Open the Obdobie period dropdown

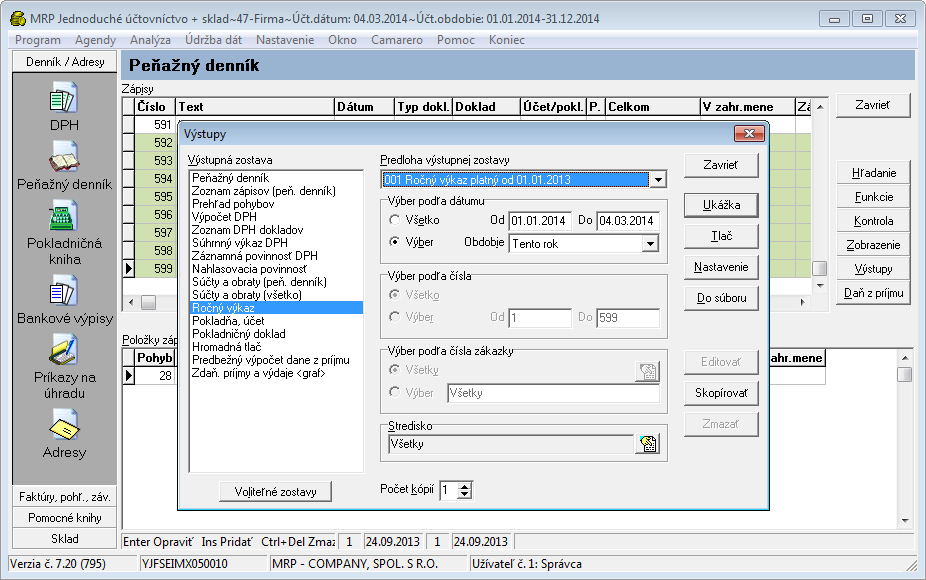pyautogui.click(x=649, y=243)
